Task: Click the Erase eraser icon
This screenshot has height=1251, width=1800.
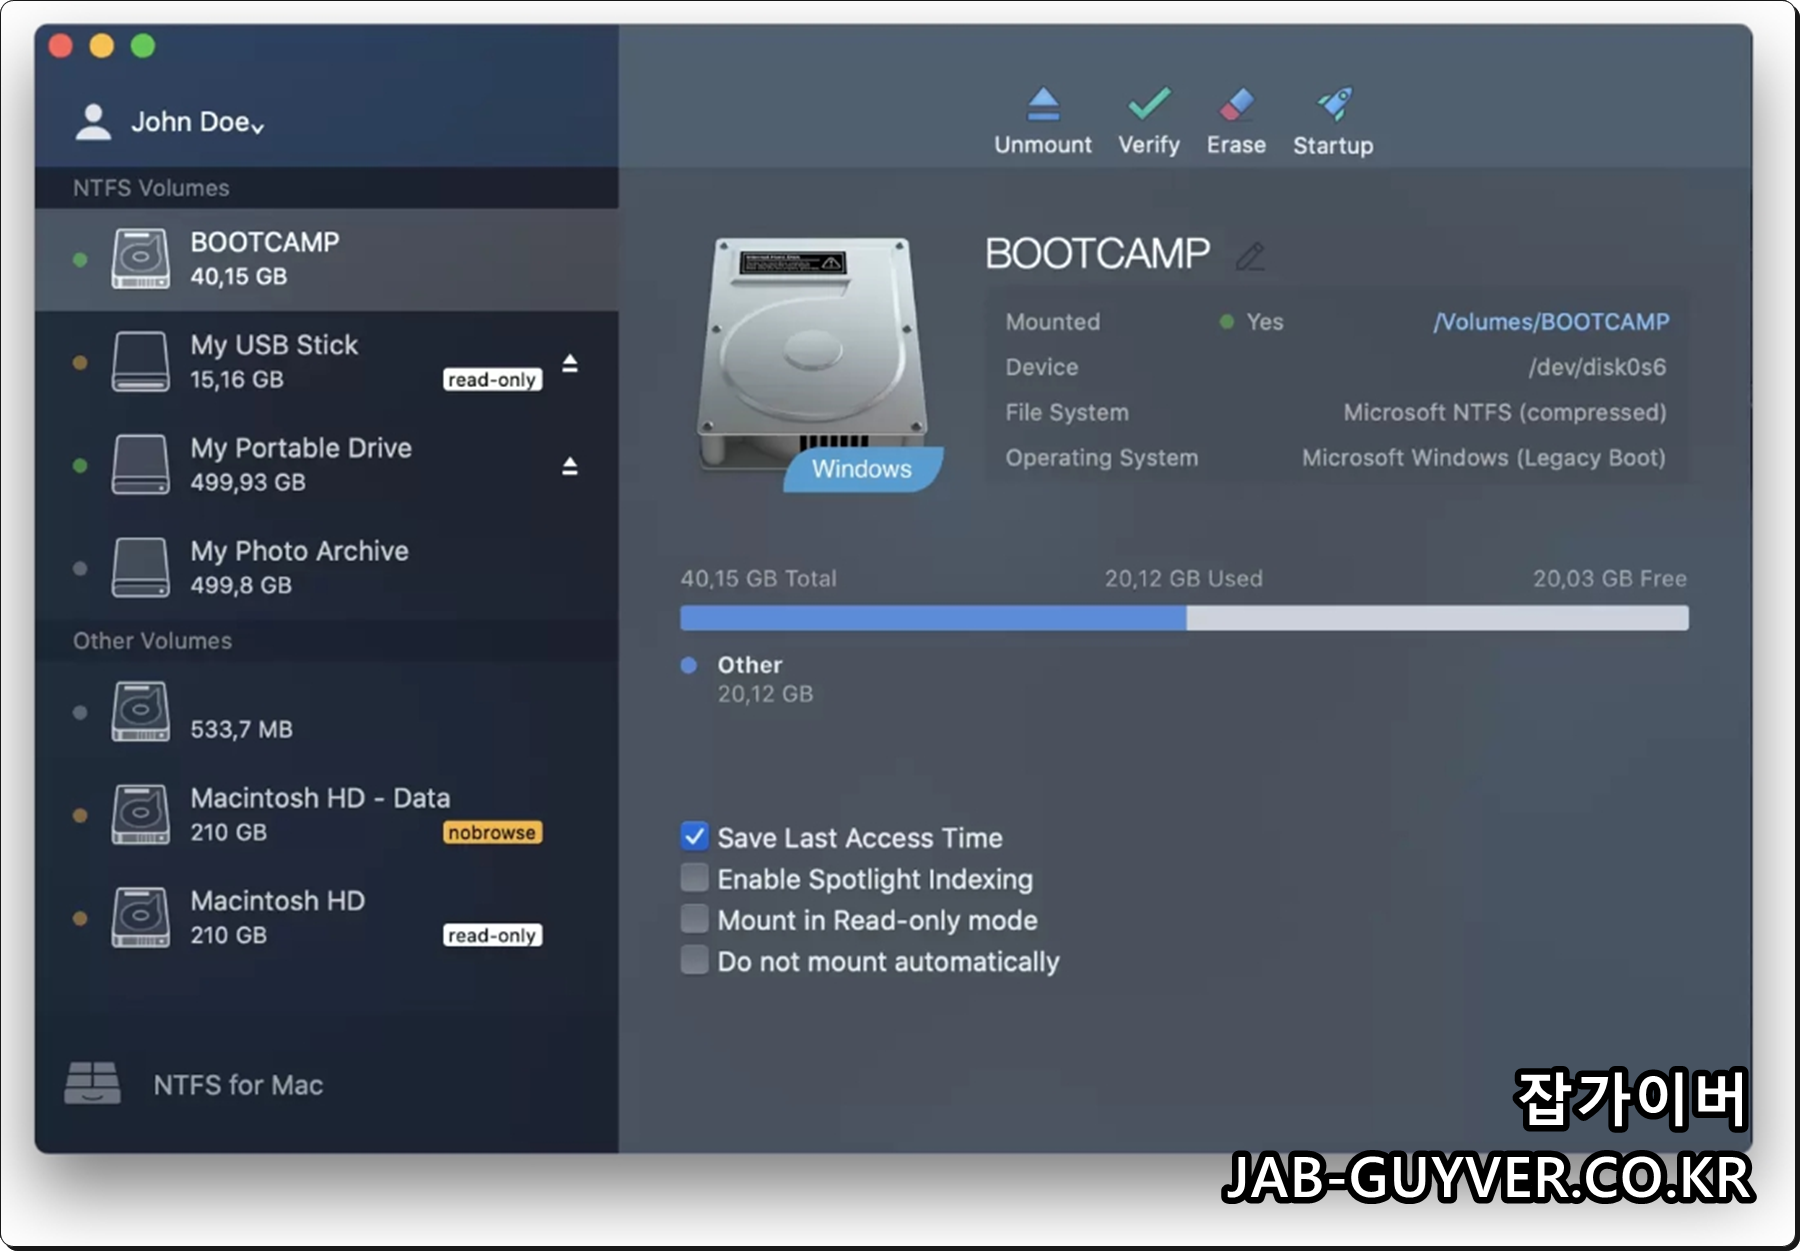Action: (1237, 103)
